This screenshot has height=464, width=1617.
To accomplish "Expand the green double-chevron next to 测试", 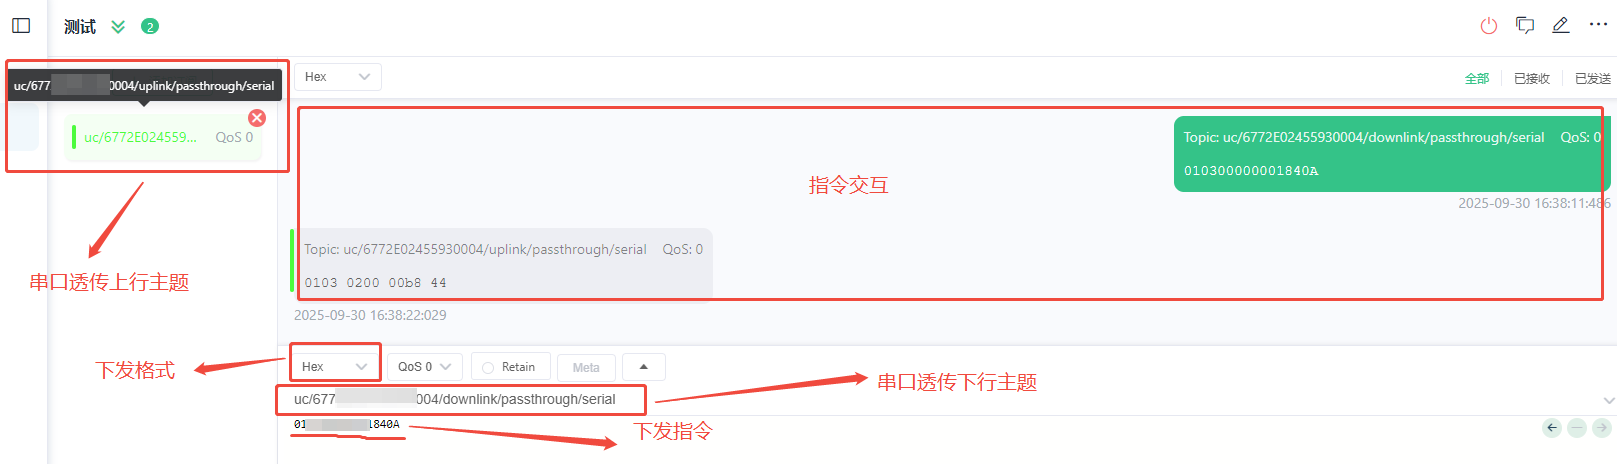I will (x=118, y=27).
